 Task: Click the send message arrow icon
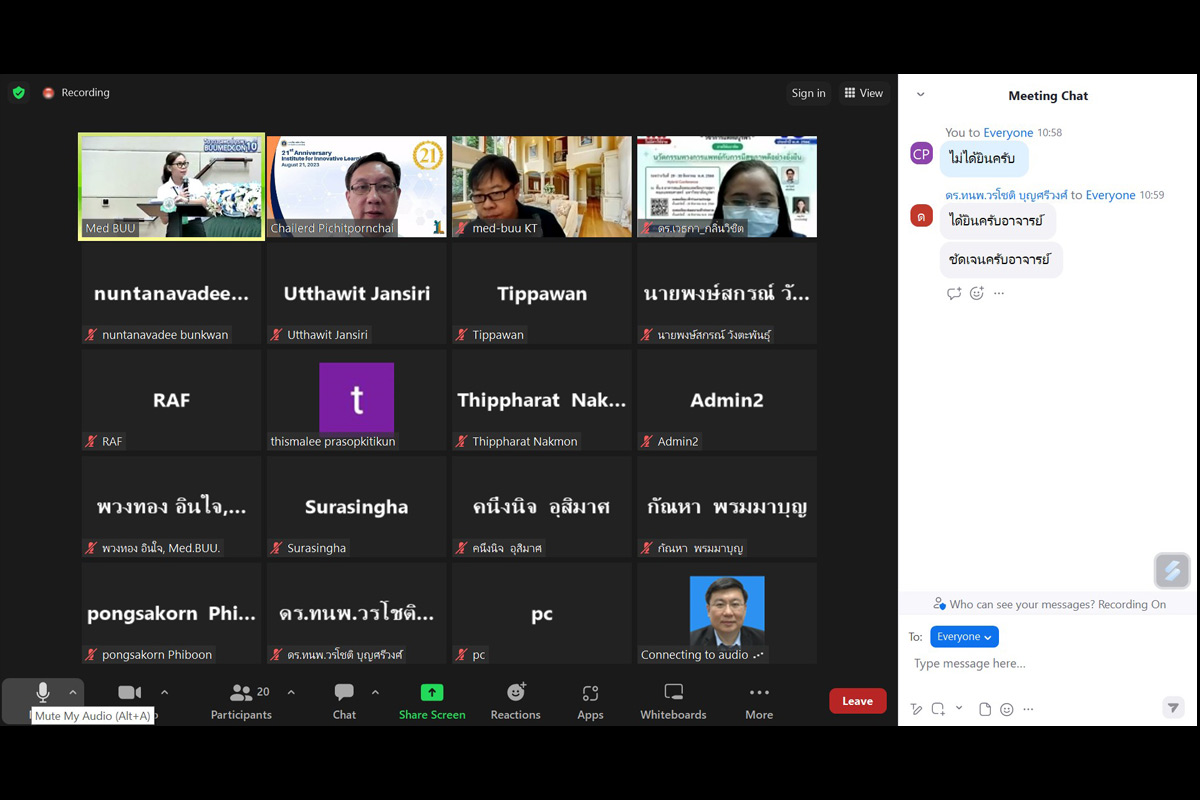pyautogui.click(x=1173, y=708)
